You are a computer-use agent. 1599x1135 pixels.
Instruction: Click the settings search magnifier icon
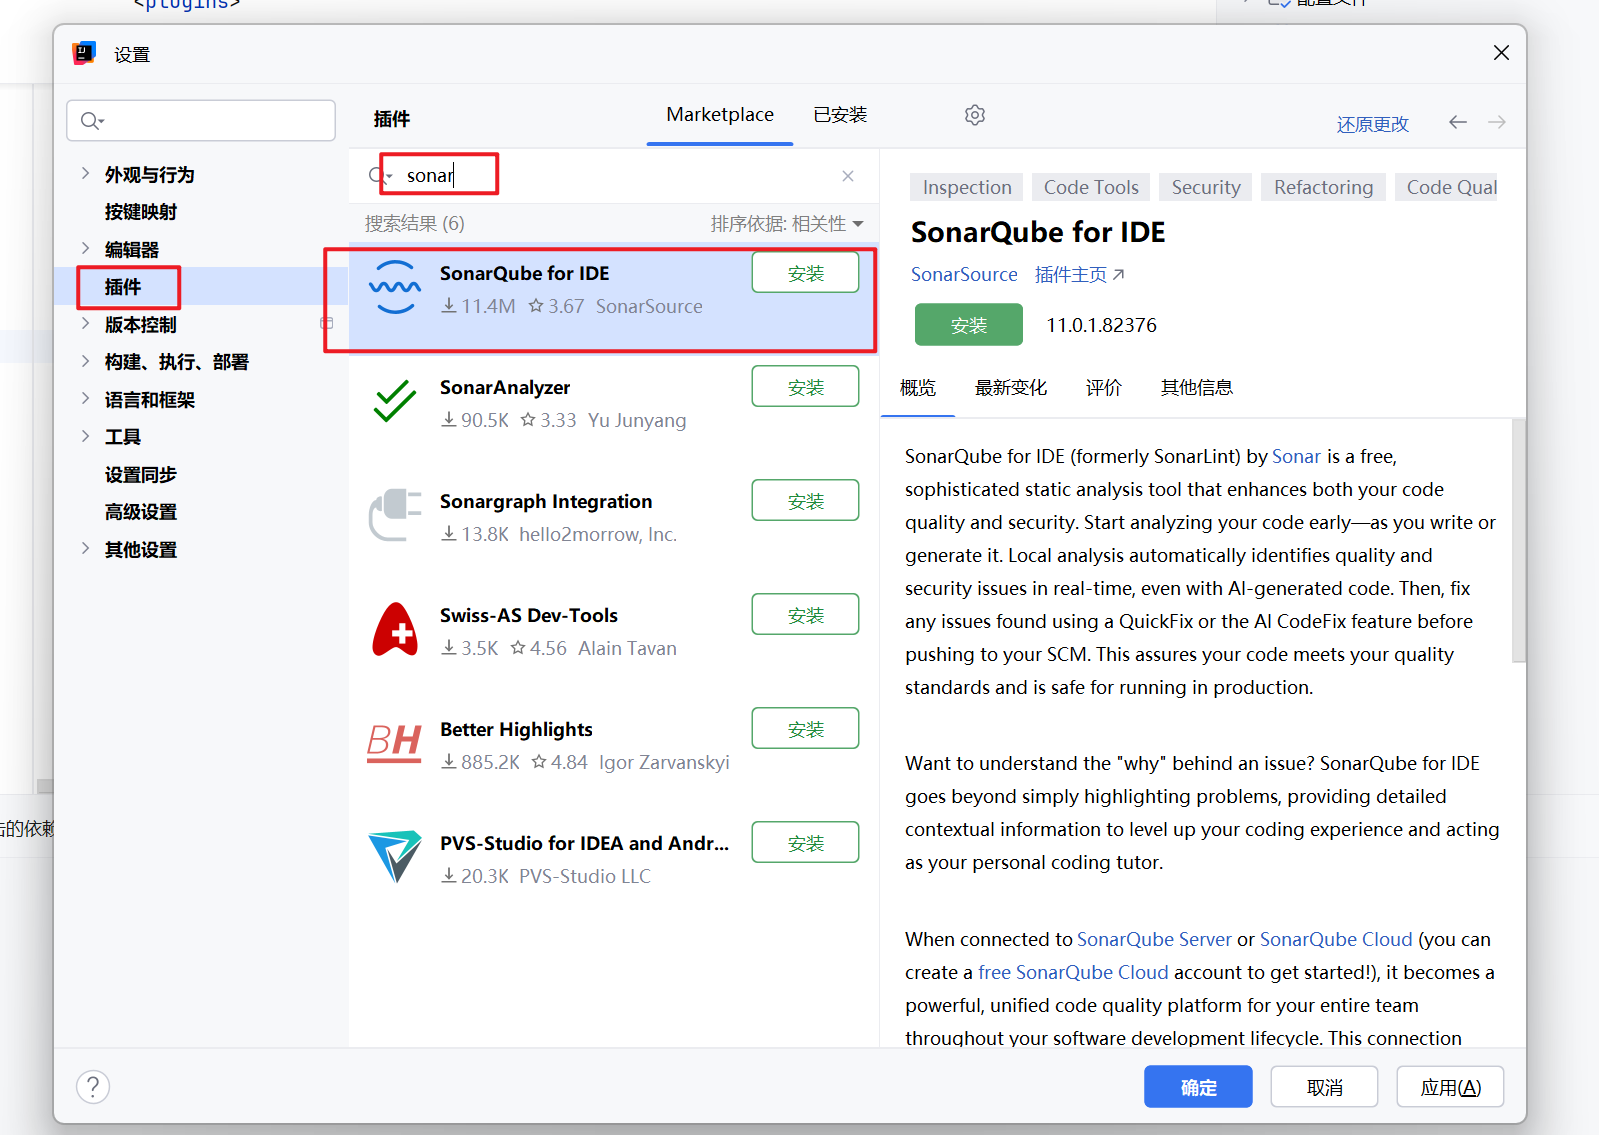pos(92,121)
